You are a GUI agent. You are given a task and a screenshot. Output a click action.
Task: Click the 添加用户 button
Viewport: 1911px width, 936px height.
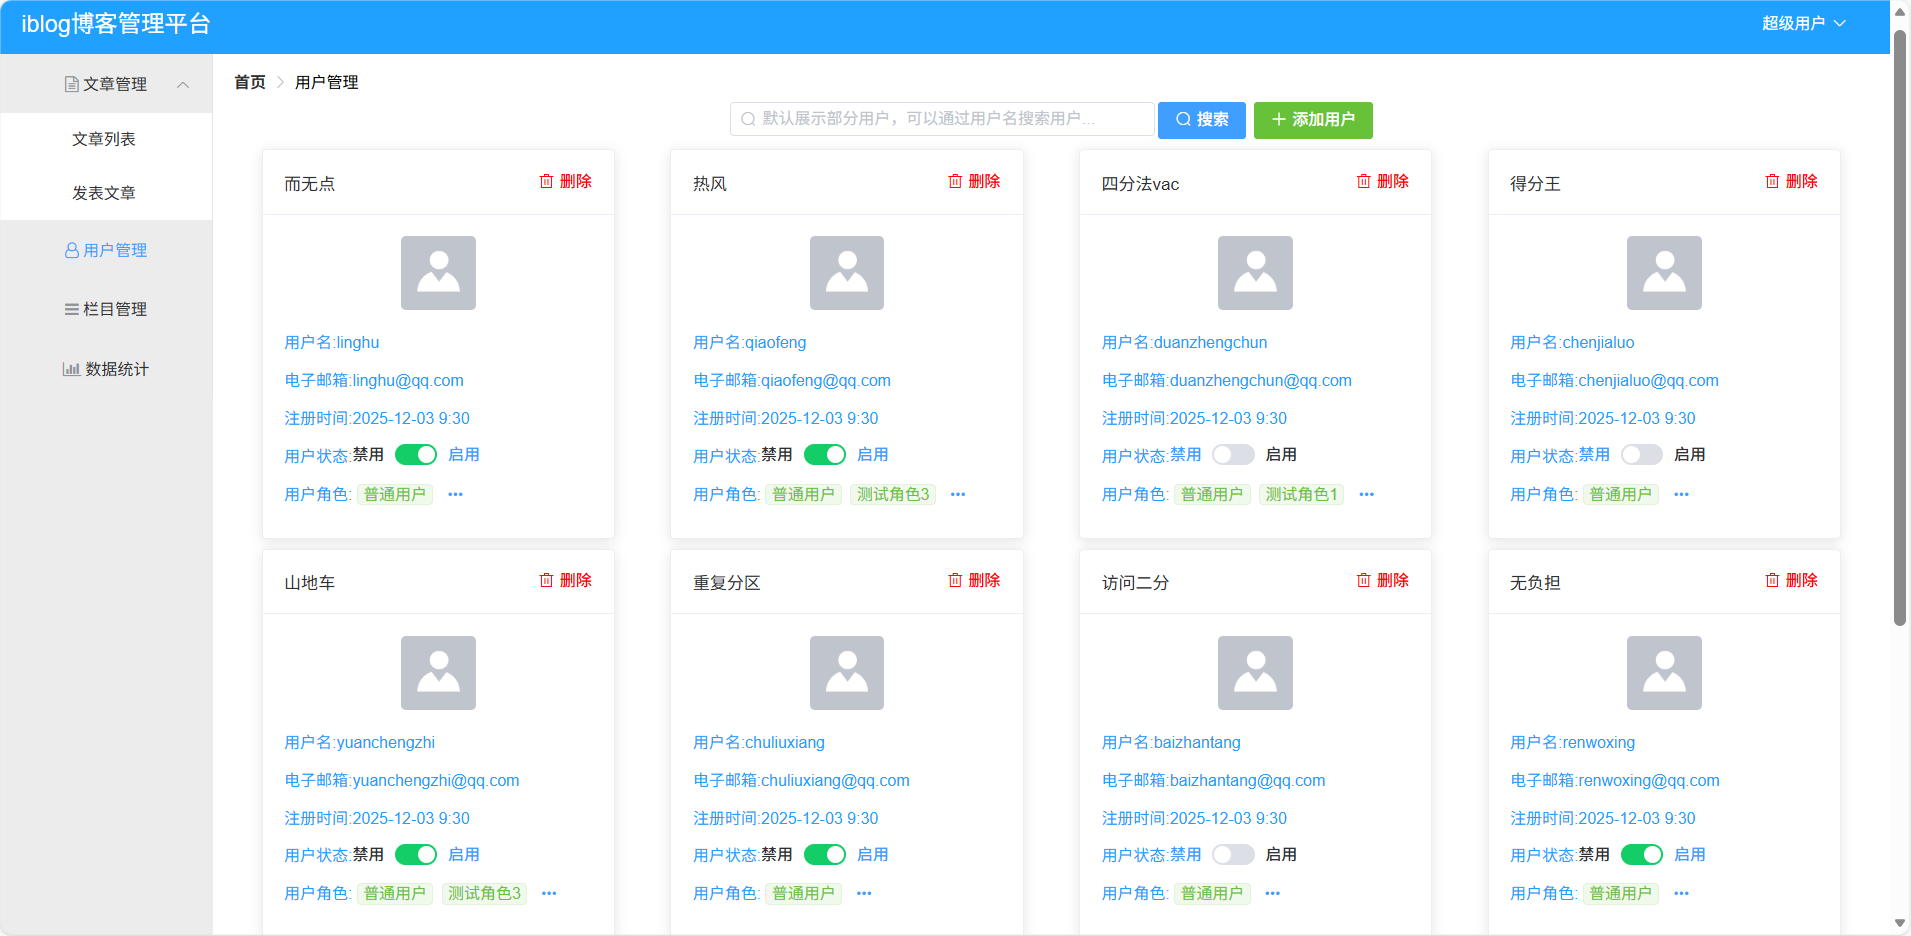pos(1313,120)
